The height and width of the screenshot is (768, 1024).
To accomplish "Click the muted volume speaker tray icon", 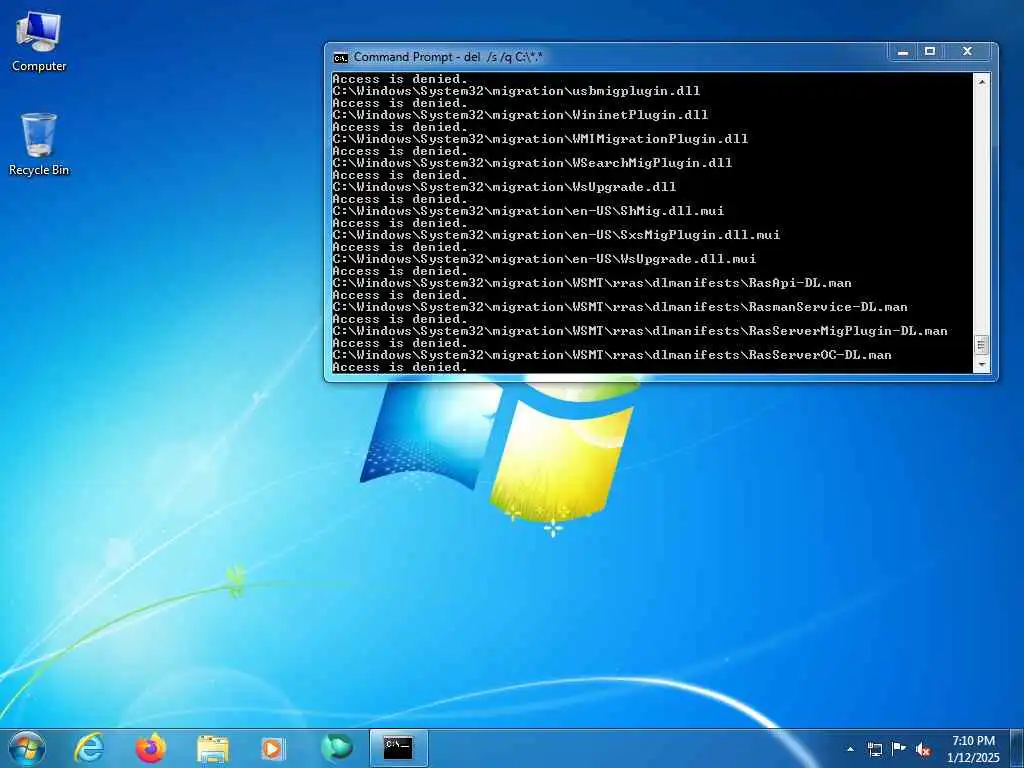I will click(x=923, y=749).
